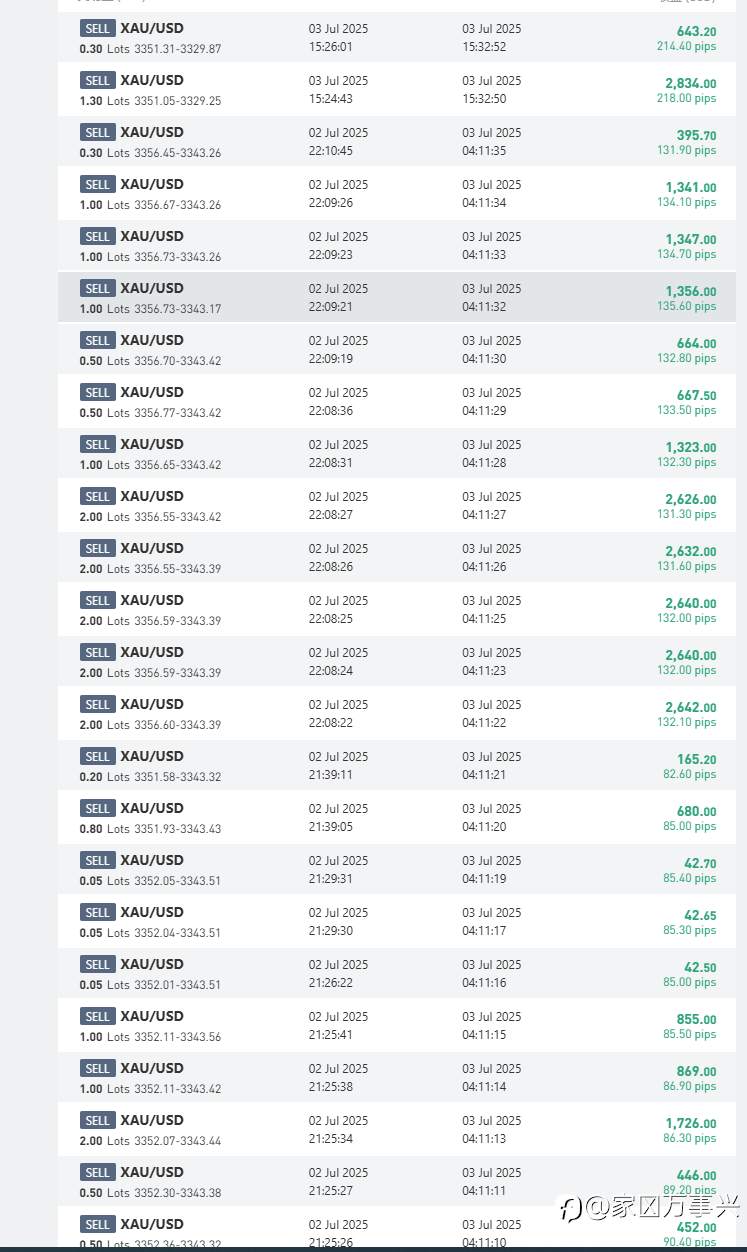Select the highlighted 3356.73-3343.17 trade row

point(397,297)
